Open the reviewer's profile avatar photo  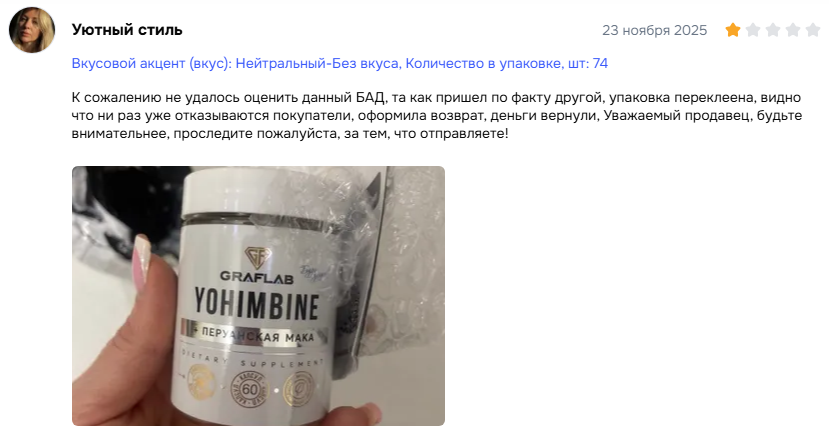click(x=32, y=30)
